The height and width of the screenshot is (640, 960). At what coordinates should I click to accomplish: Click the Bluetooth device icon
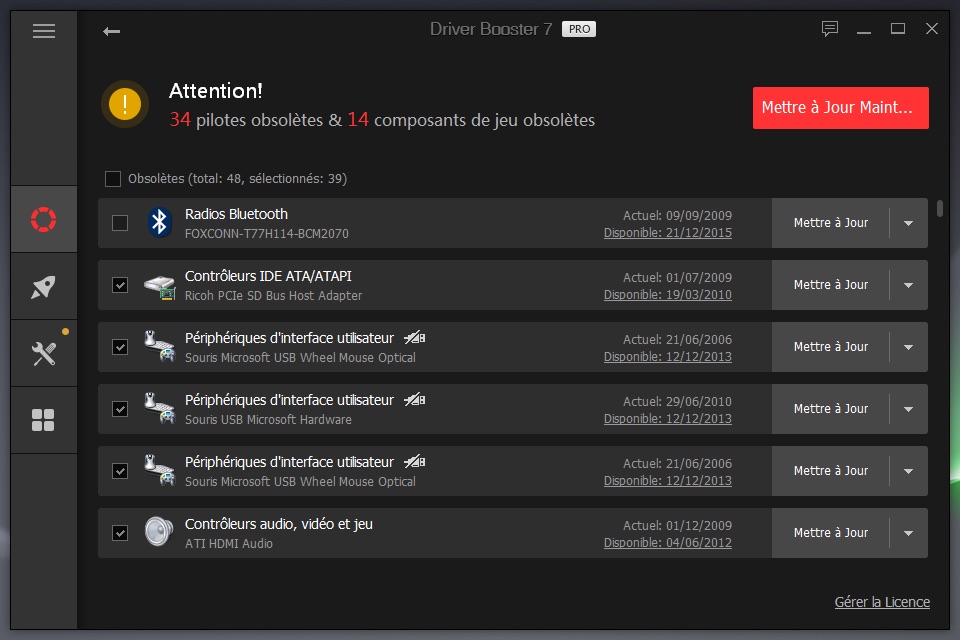[x=159, y=222]
